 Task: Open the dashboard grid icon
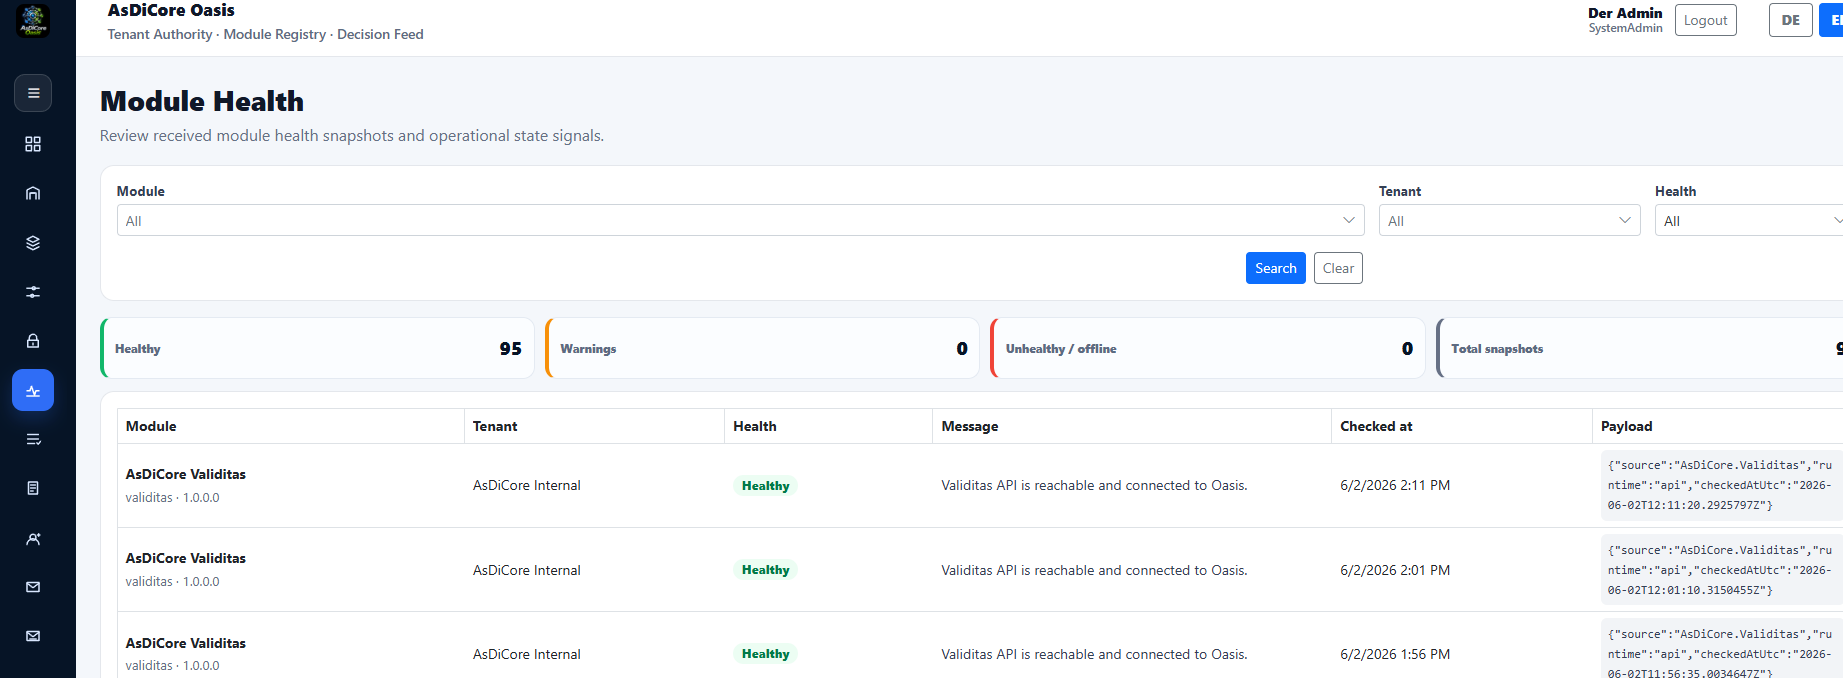coord(33,144)
